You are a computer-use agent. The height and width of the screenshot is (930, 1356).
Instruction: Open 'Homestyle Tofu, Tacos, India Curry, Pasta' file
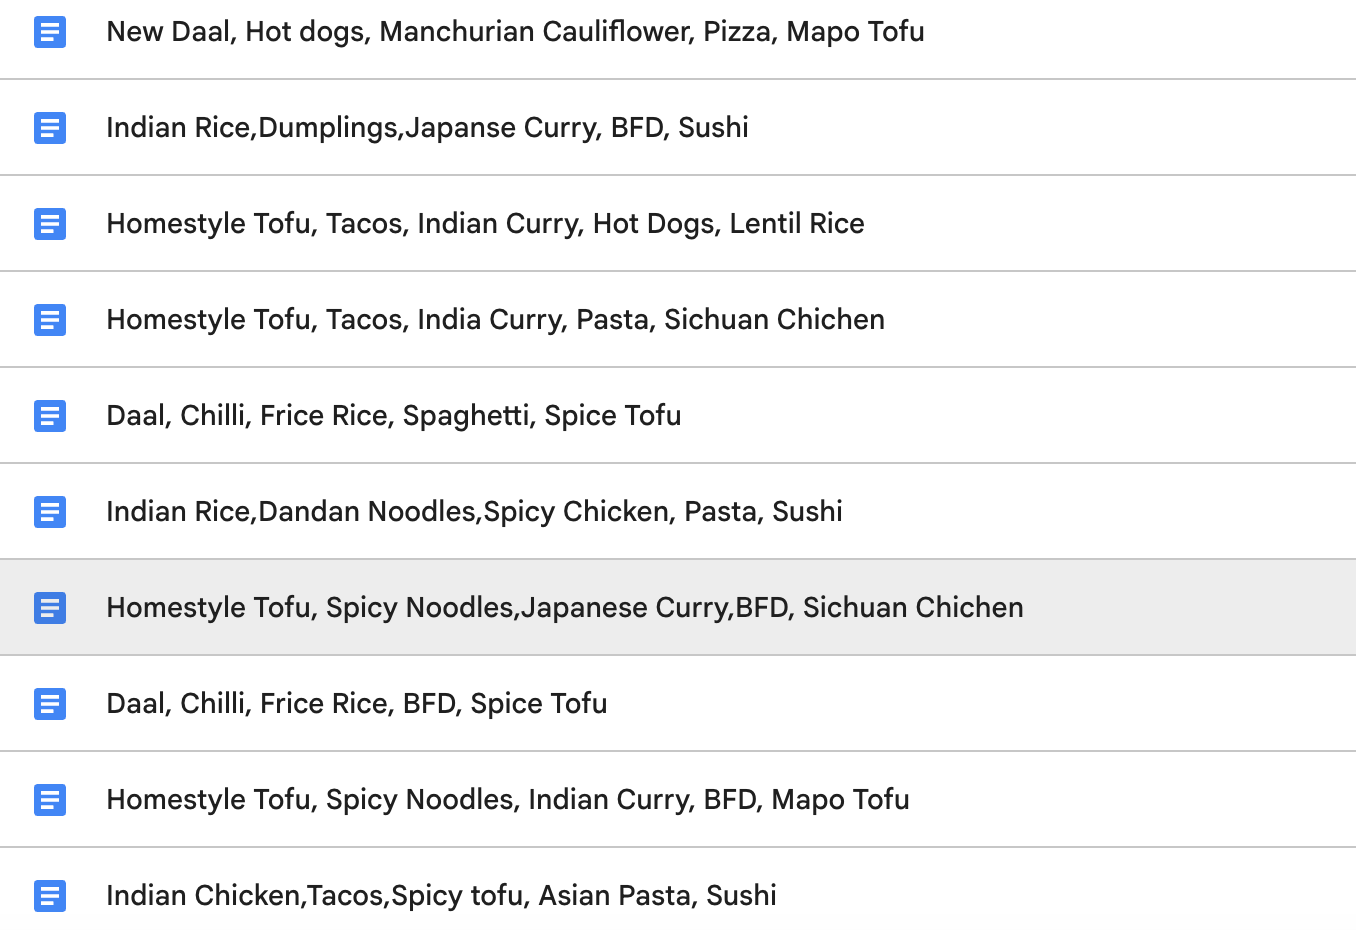495,320
